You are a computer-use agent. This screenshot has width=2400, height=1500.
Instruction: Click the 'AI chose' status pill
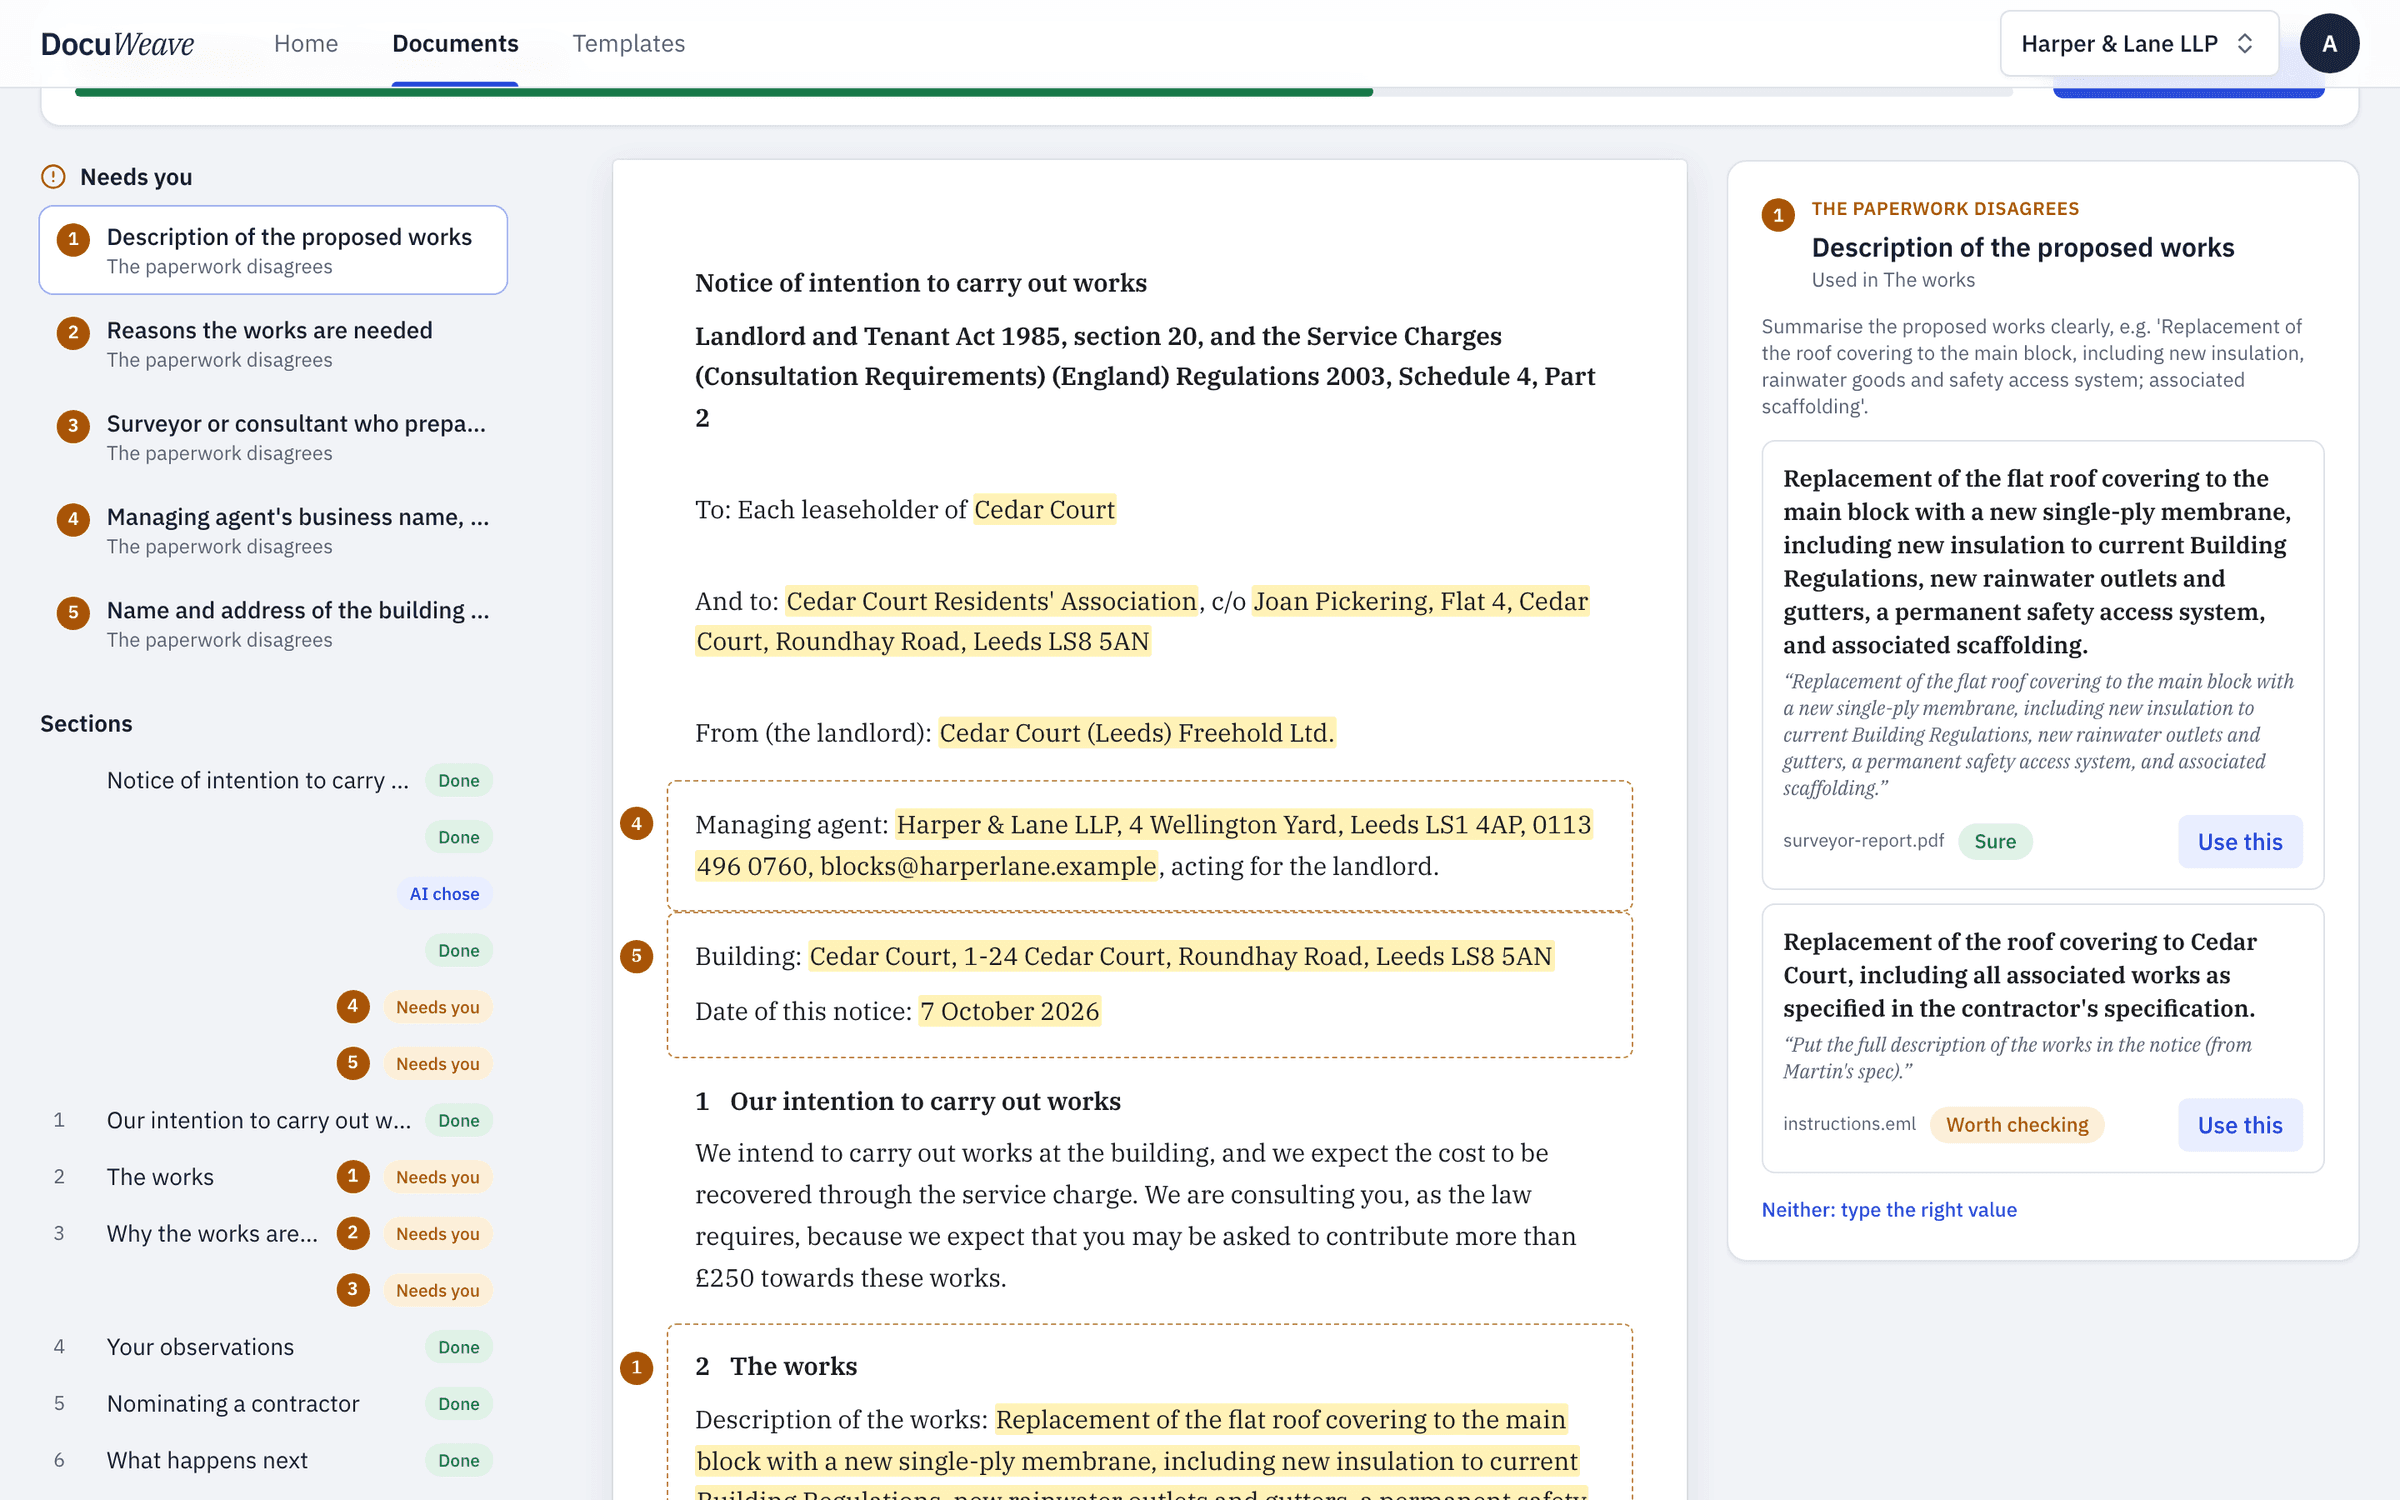pyautogui.click(x=444, y=893)
